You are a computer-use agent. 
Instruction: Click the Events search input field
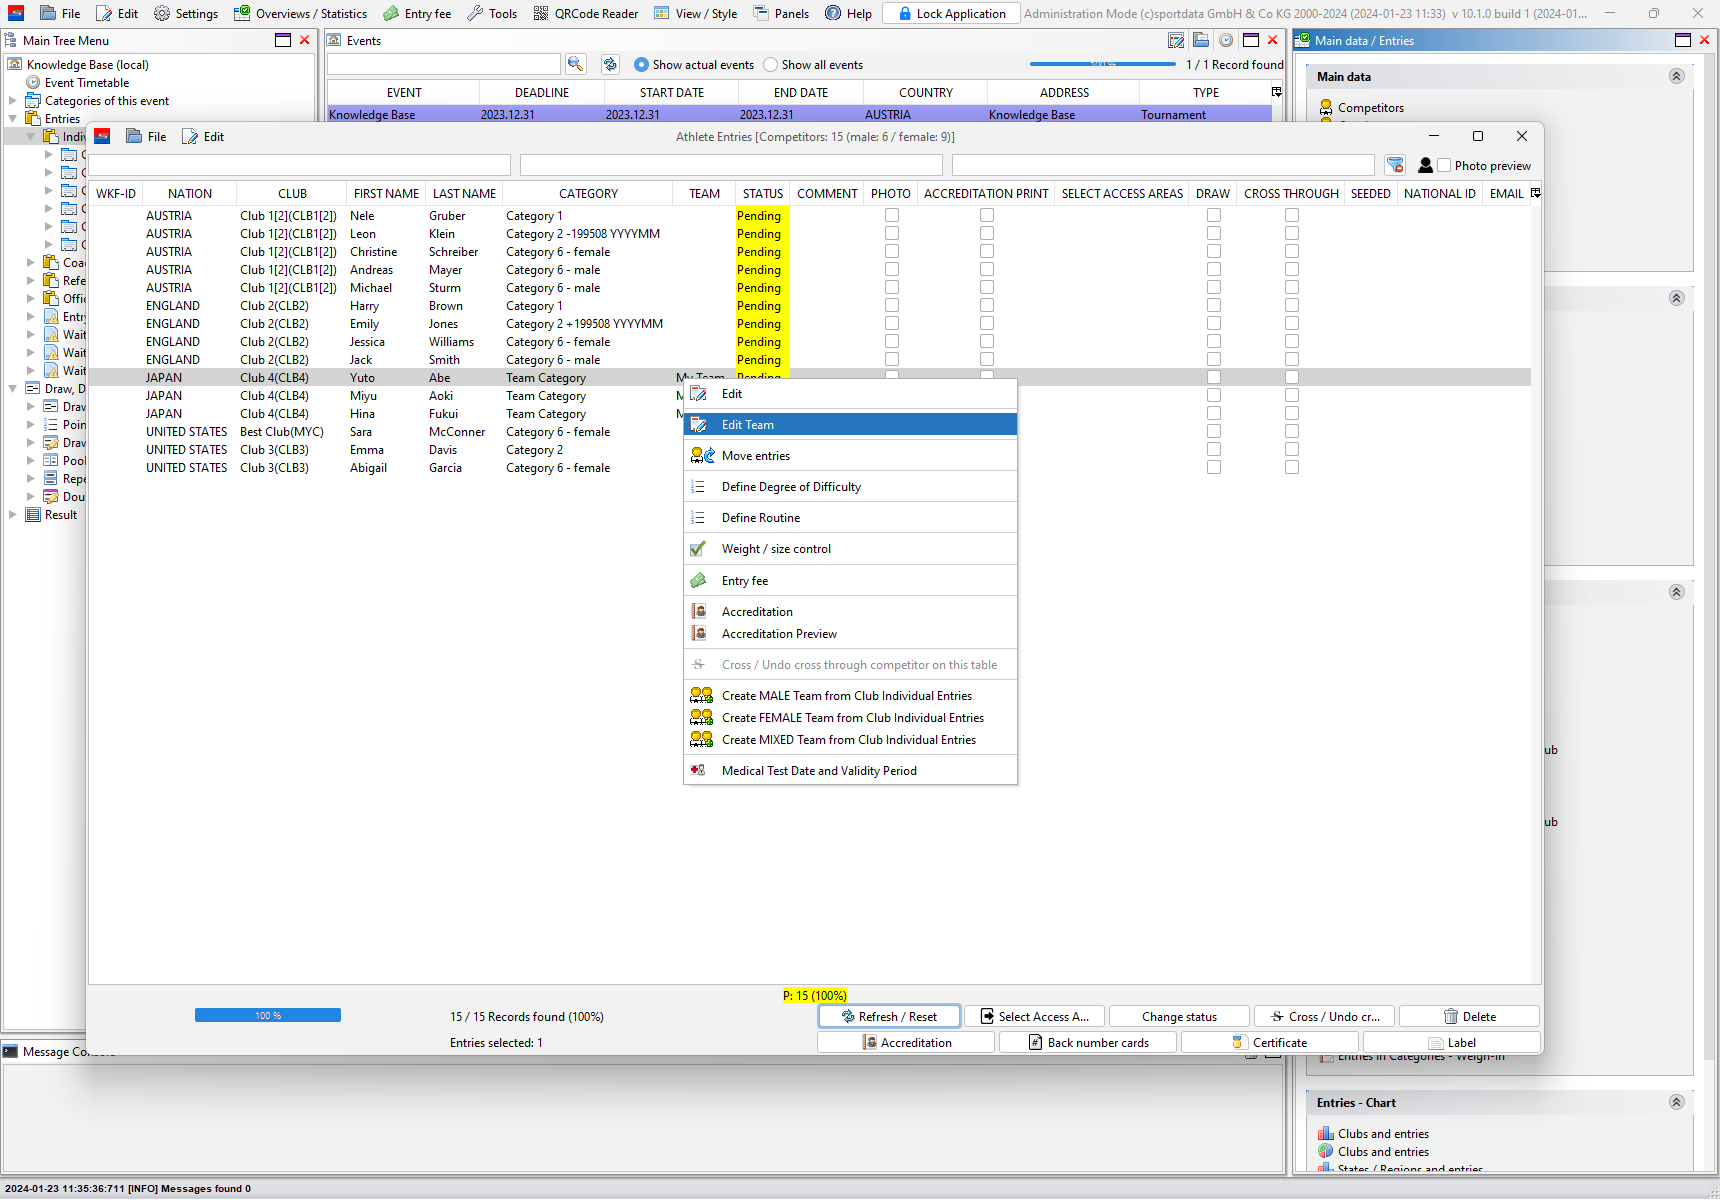pyautogui.click(x=444, y=64)
